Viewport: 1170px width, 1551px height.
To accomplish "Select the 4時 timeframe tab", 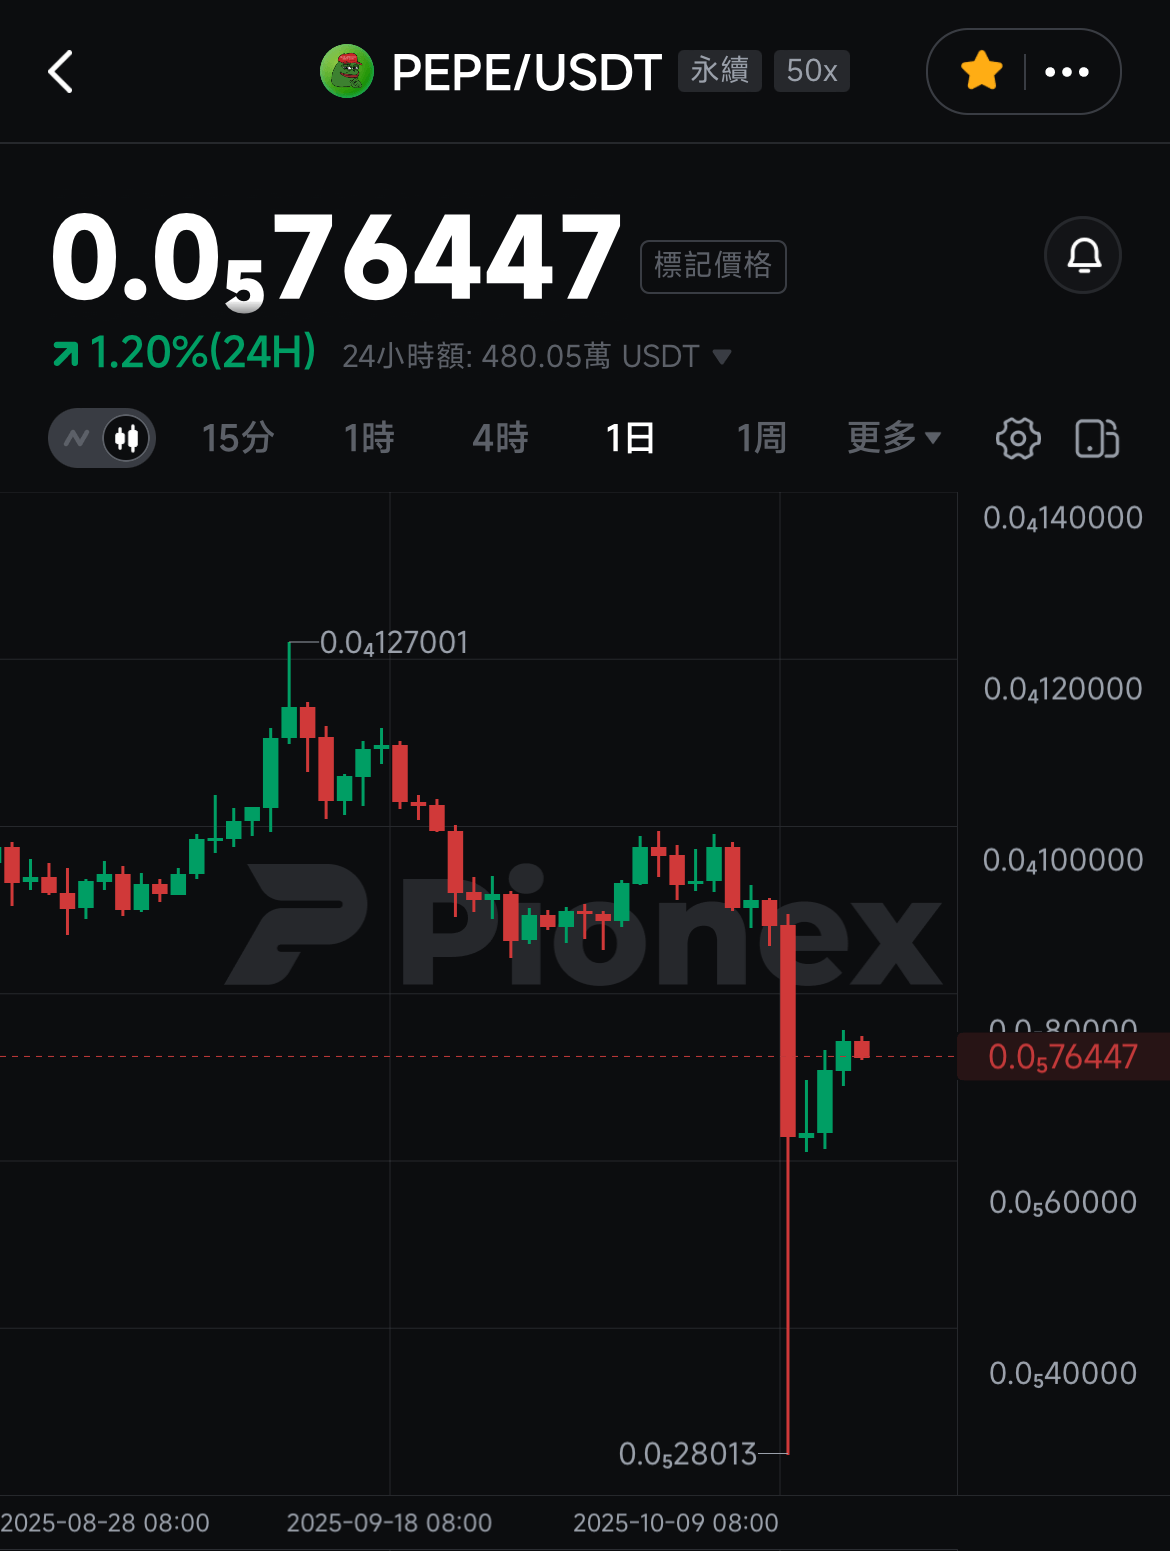I will pyautogui.click(x=500, y=438).
